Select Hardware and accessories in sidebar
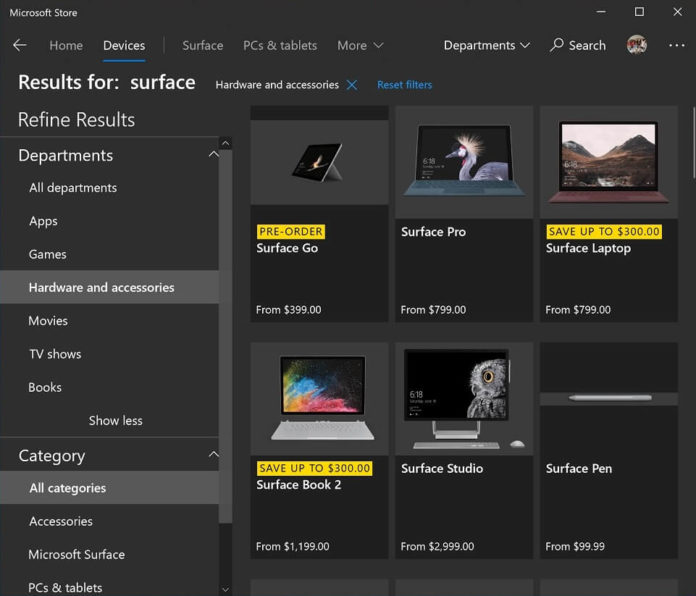This screenshot has width=696, height=596. (109, 288)
